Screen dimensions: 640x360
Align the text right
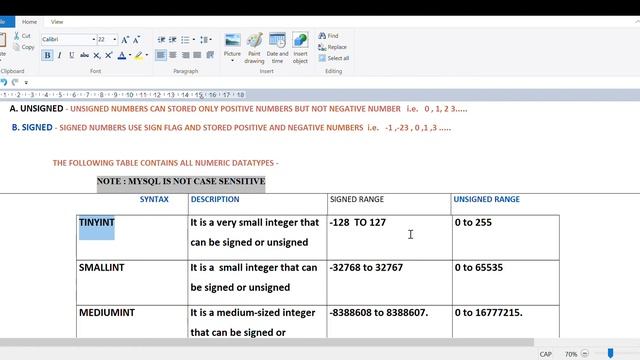coord(185,55)
